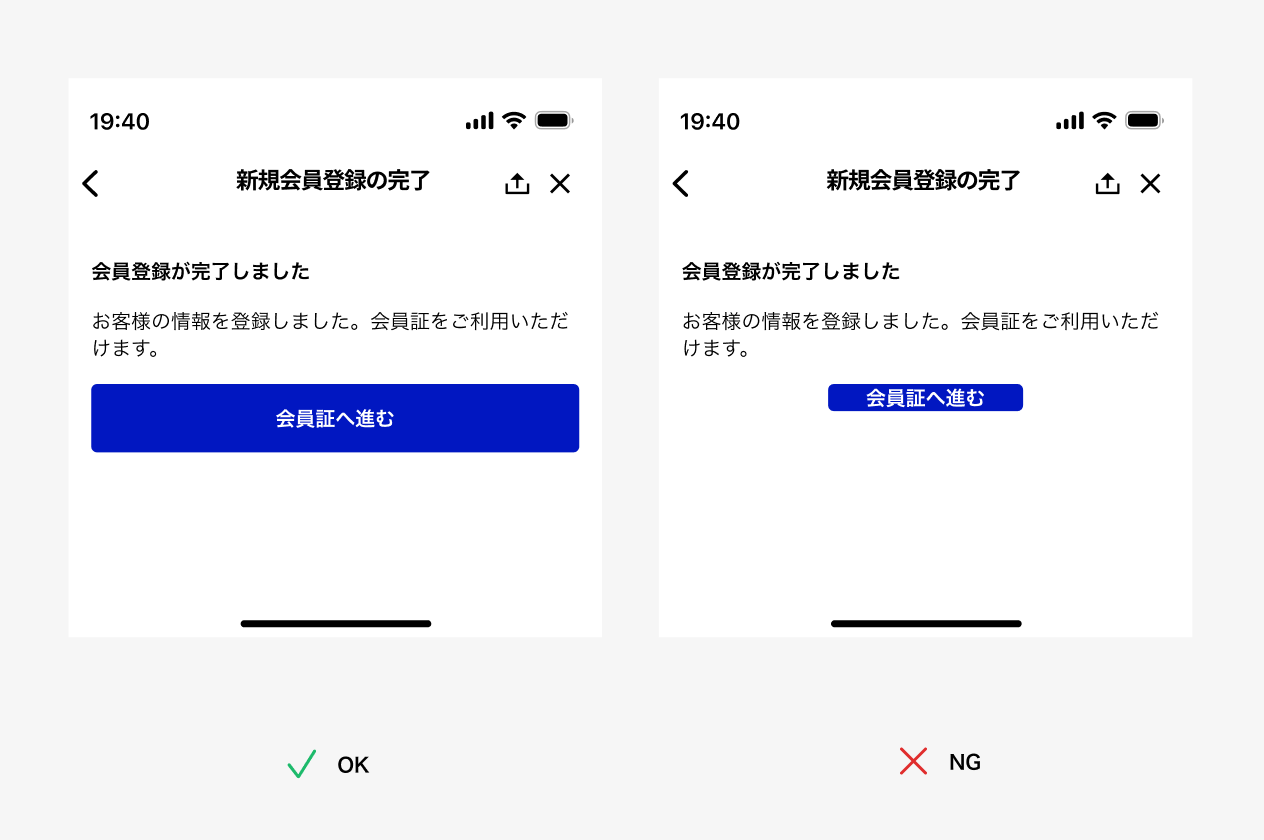Viewport: 1264px width, 840px height.
Task: Click the cellular signal bars on the NG screen
Action: point(1069,120)
